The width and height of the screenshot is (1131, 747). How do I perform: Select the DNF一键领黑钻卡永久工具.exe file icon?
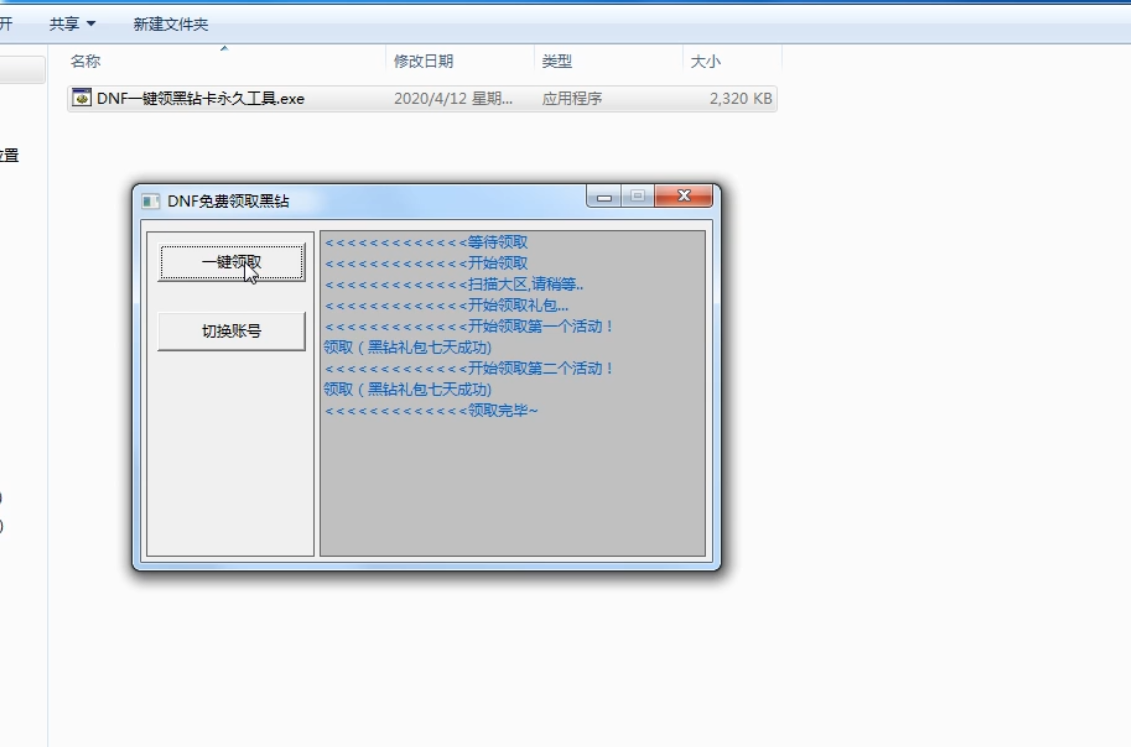82,98
